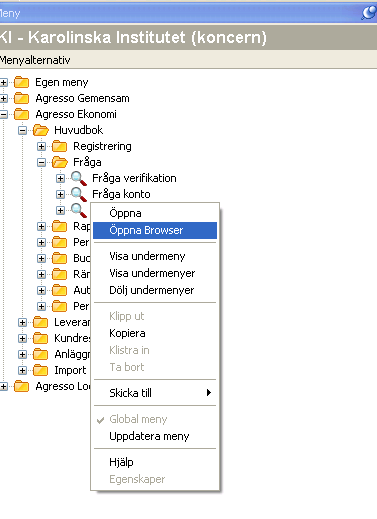Select the Fråga folder label
The image size is (377, 519).
click(x=87, y=162)
